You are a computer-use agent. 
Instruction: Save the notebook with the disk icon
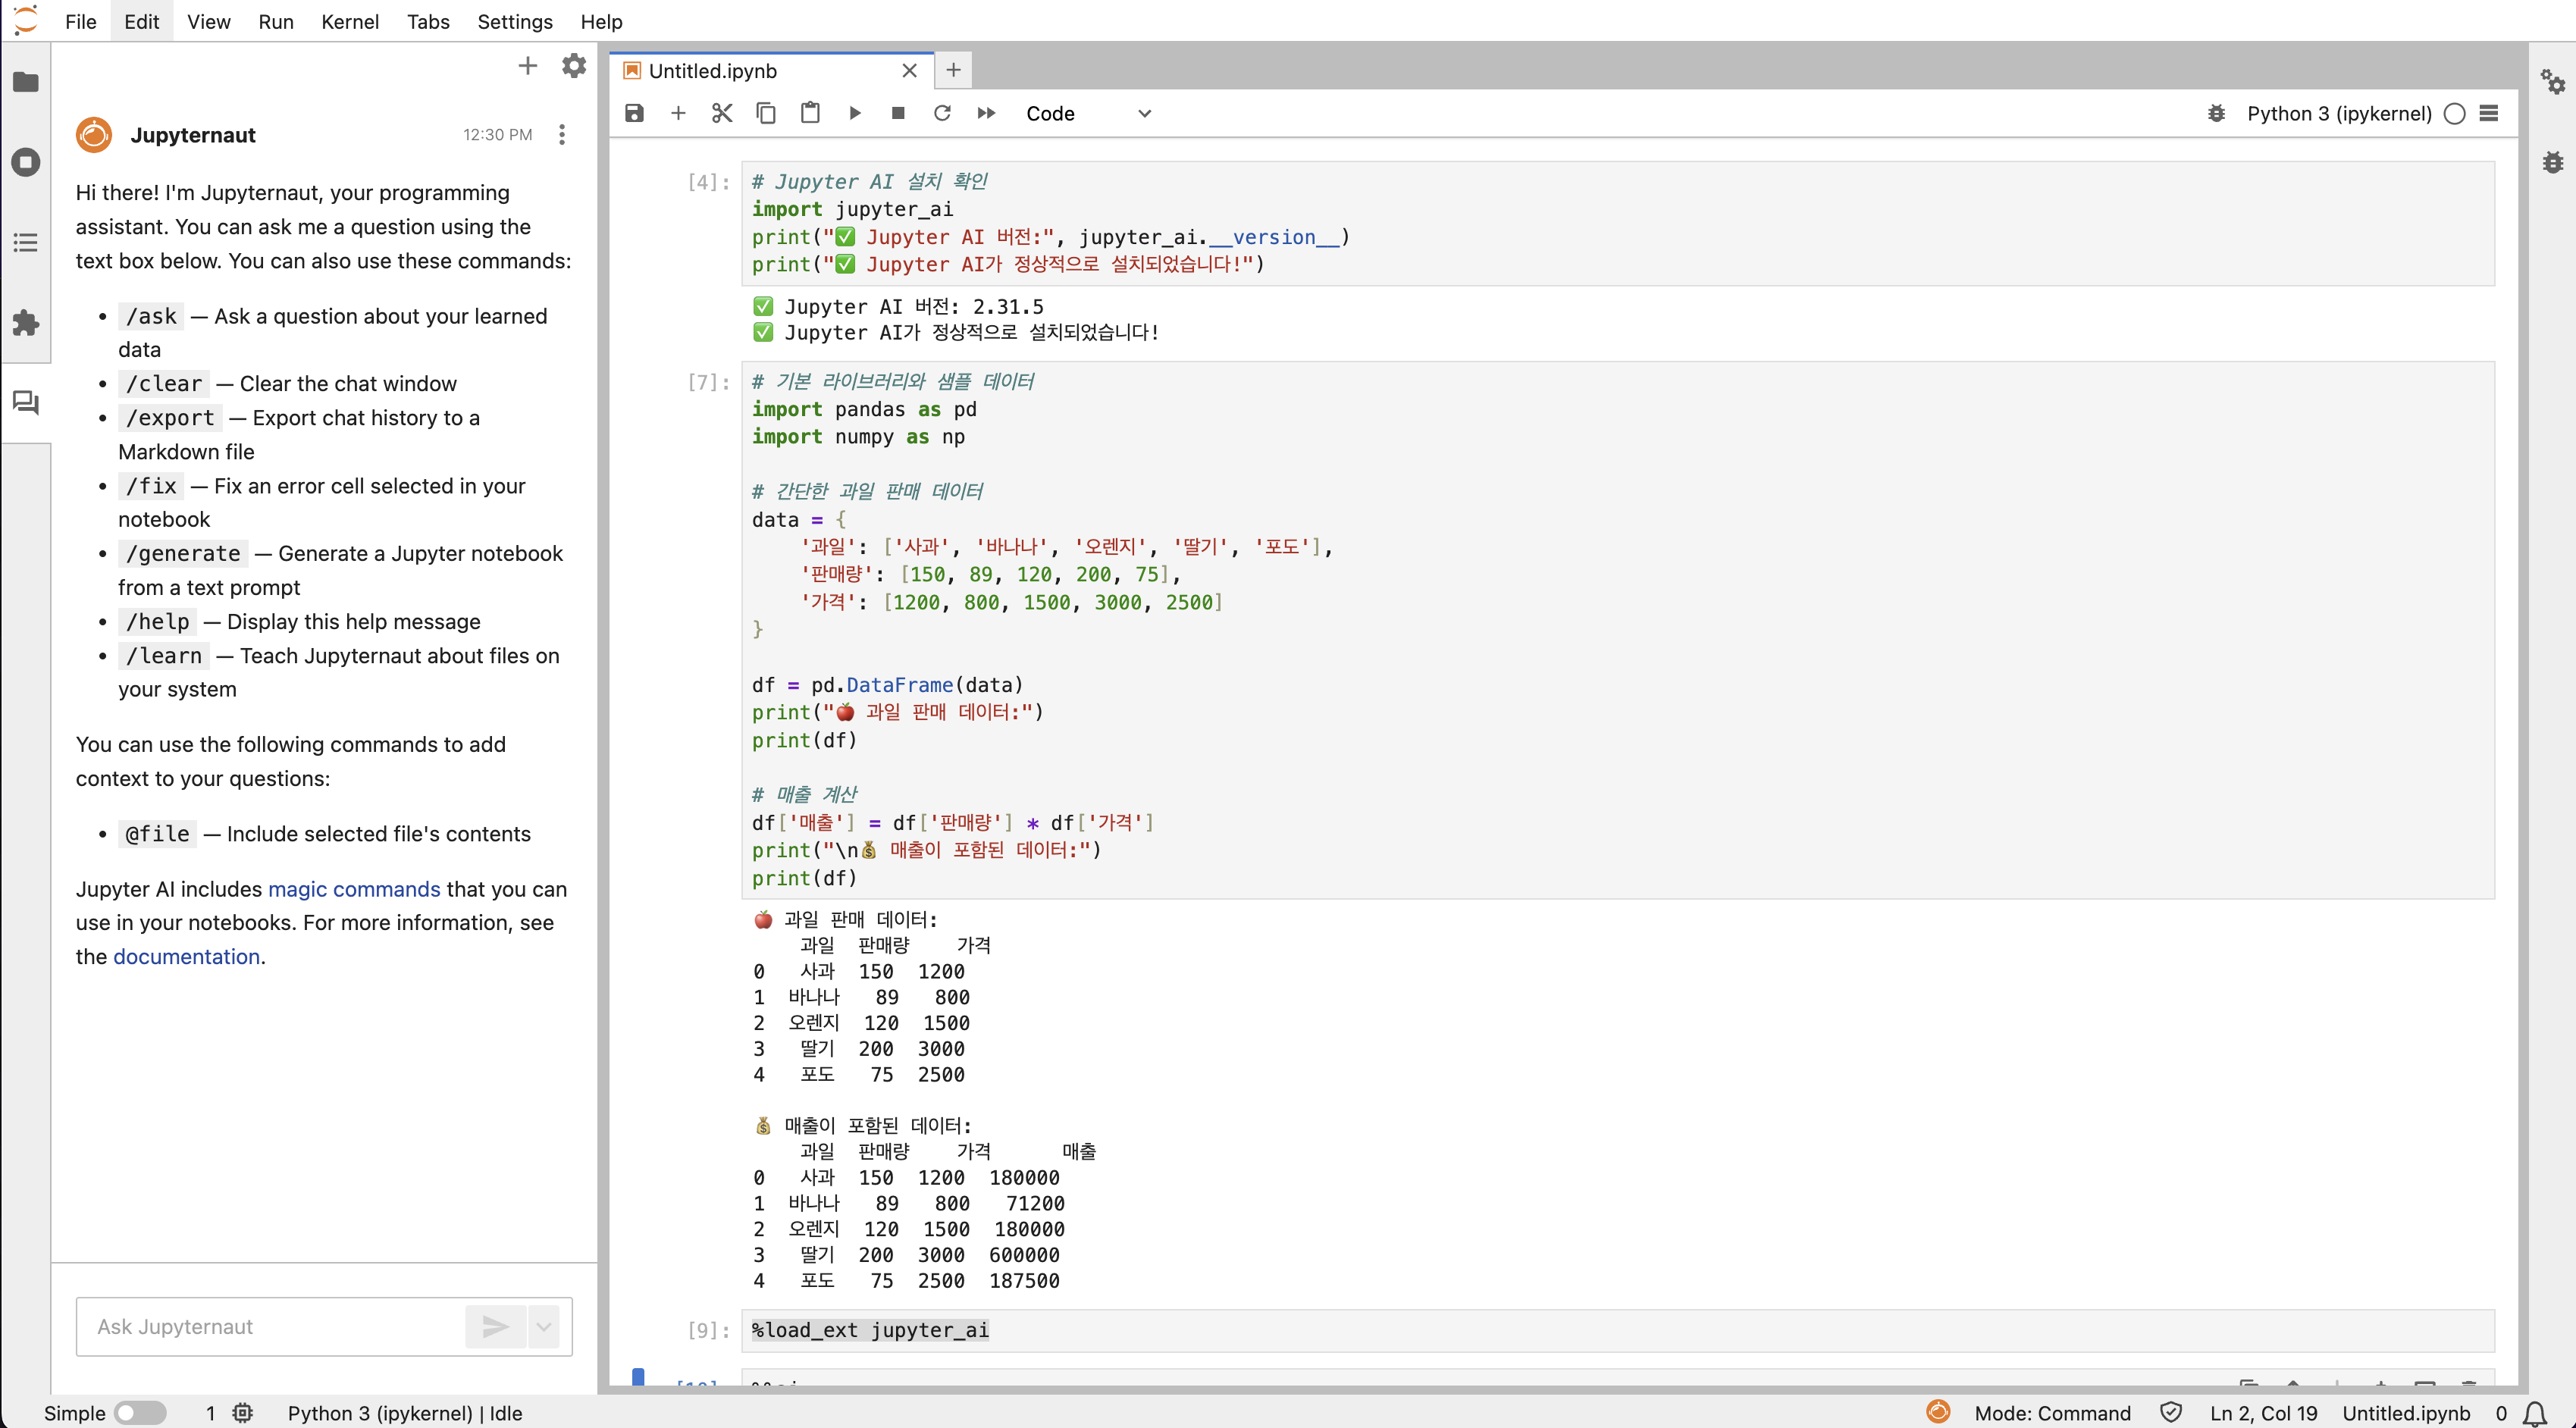pos(634,113)
